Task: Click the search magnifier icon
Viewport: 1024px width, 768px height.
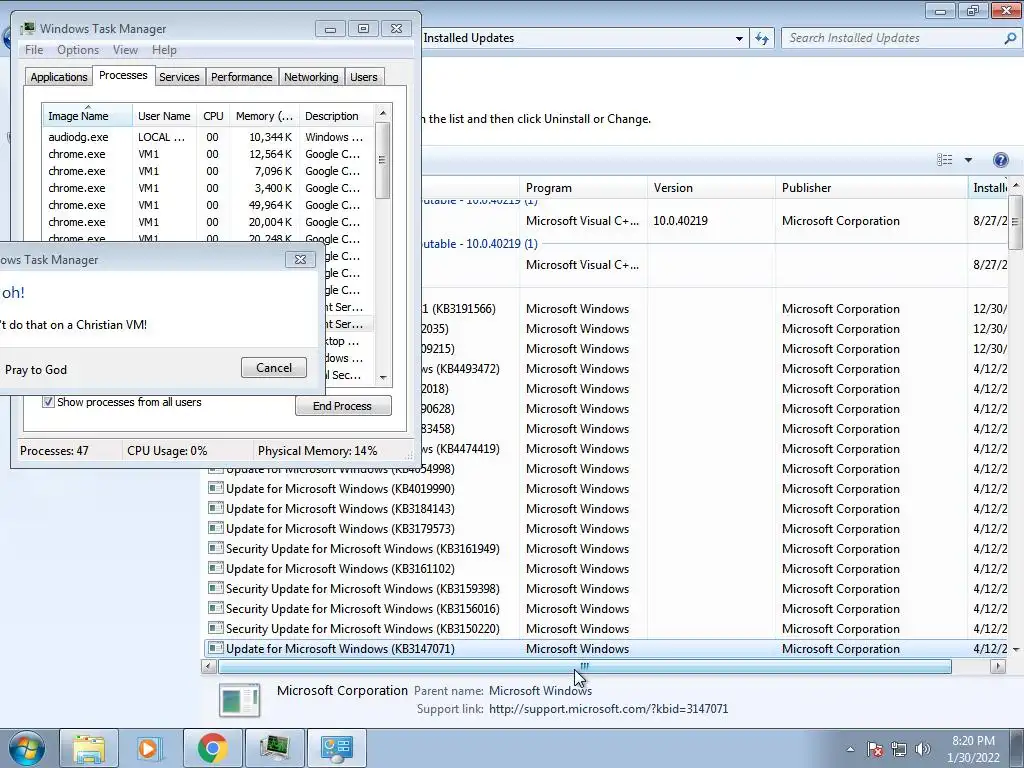Action: click(x=1010, y=39)
